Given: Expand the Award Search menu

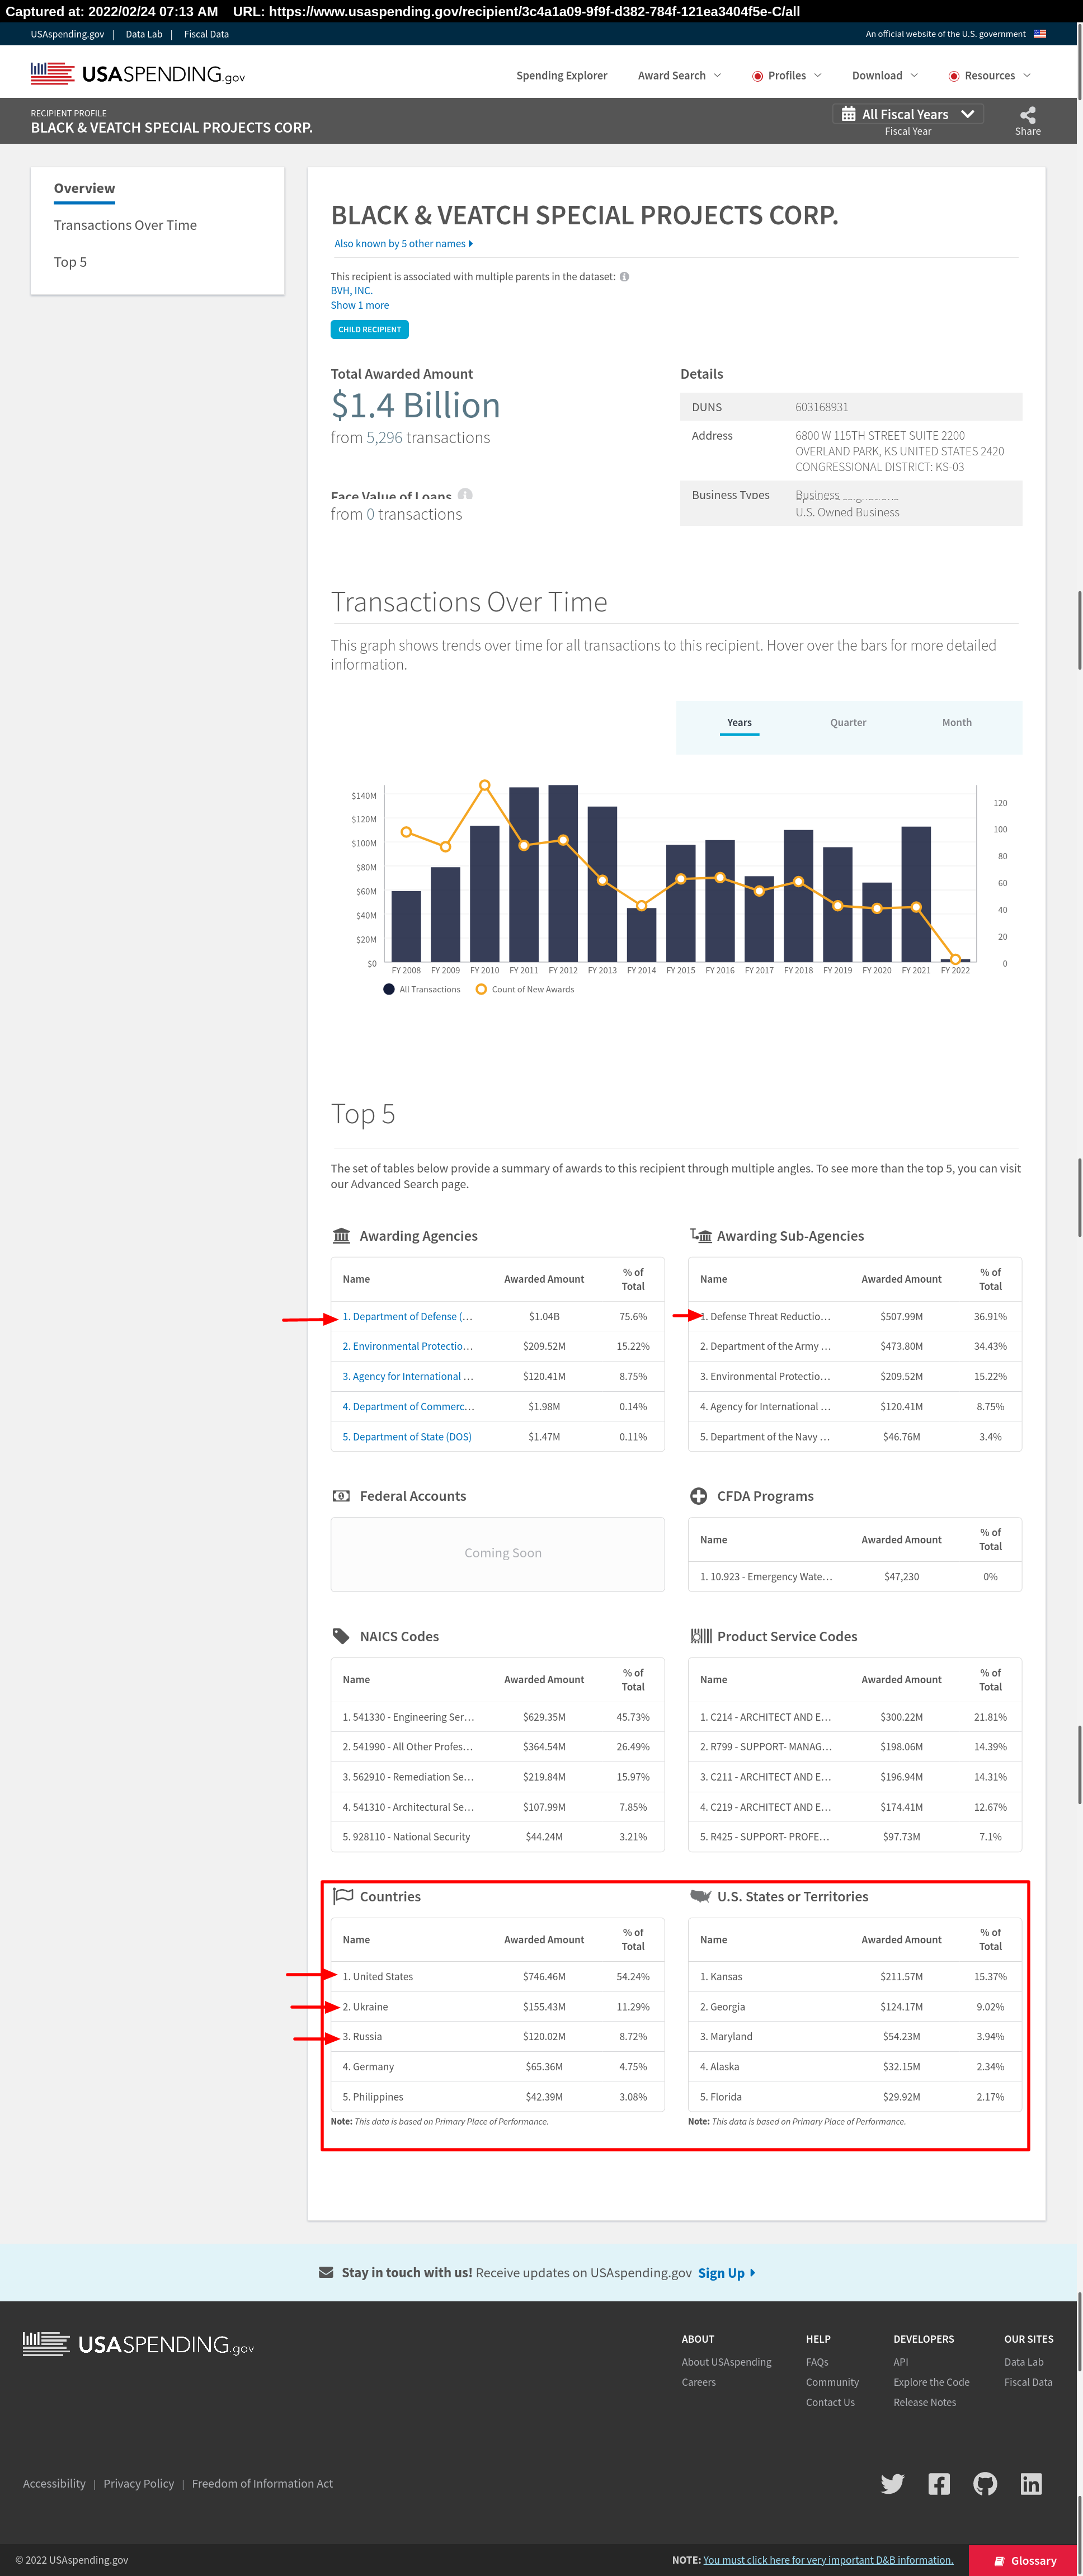Looking at the screenshot, I should [679, 76].
